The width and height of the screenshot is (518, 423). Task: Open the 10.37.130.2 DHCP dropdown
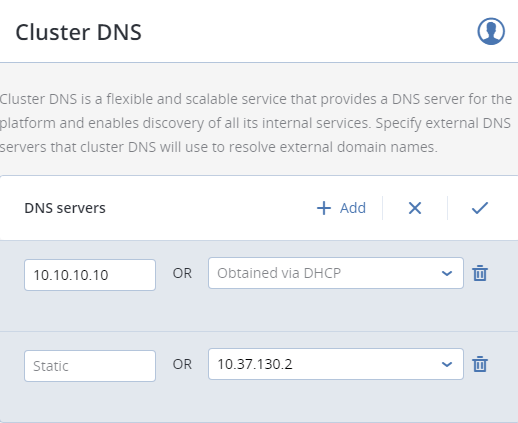336,364
